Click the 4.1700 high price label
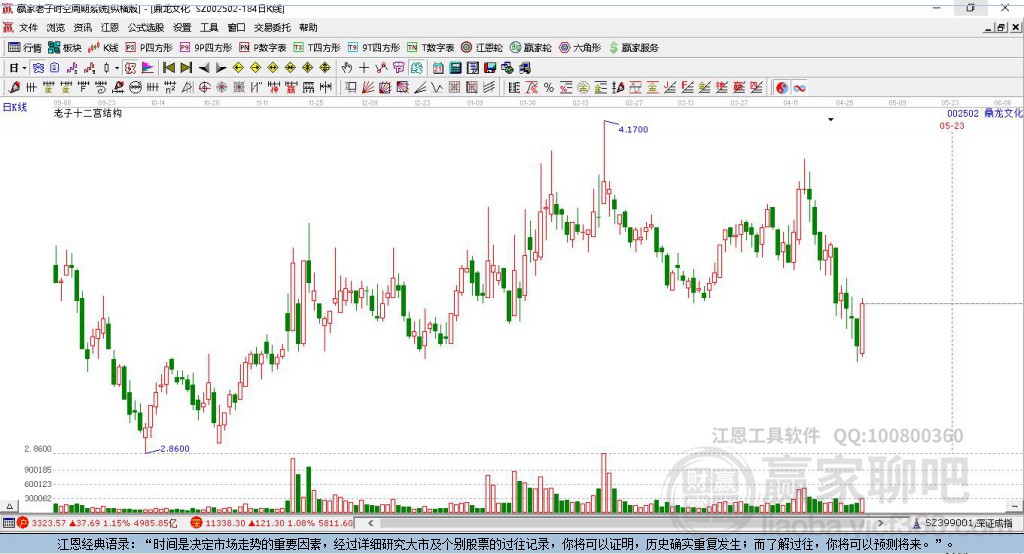 point(633,129)
